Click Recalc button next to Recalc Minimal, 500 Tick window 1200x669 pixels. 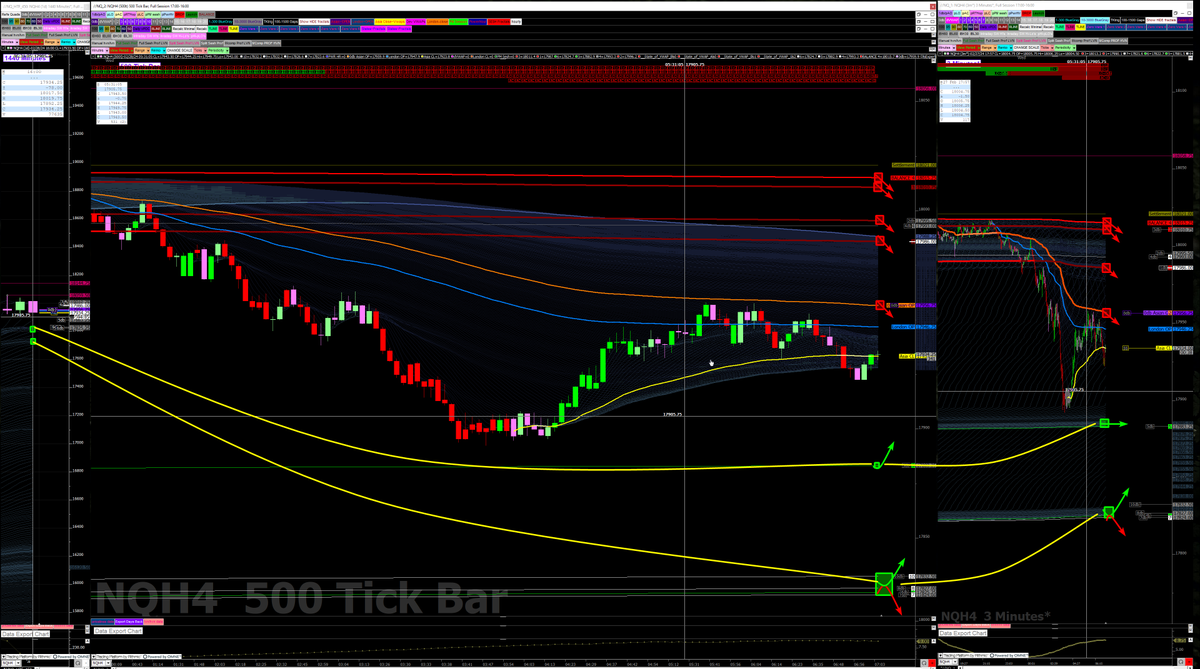point(201,28)
